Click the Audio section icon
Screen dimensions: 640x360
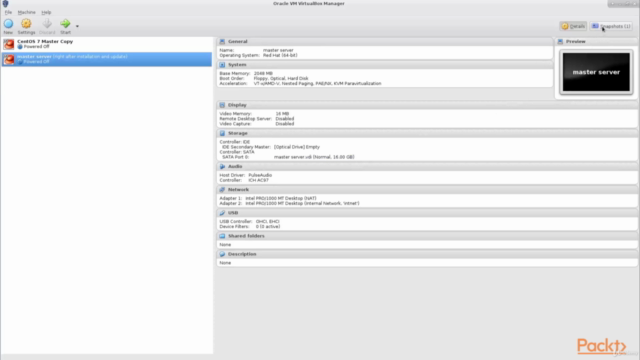222,167
